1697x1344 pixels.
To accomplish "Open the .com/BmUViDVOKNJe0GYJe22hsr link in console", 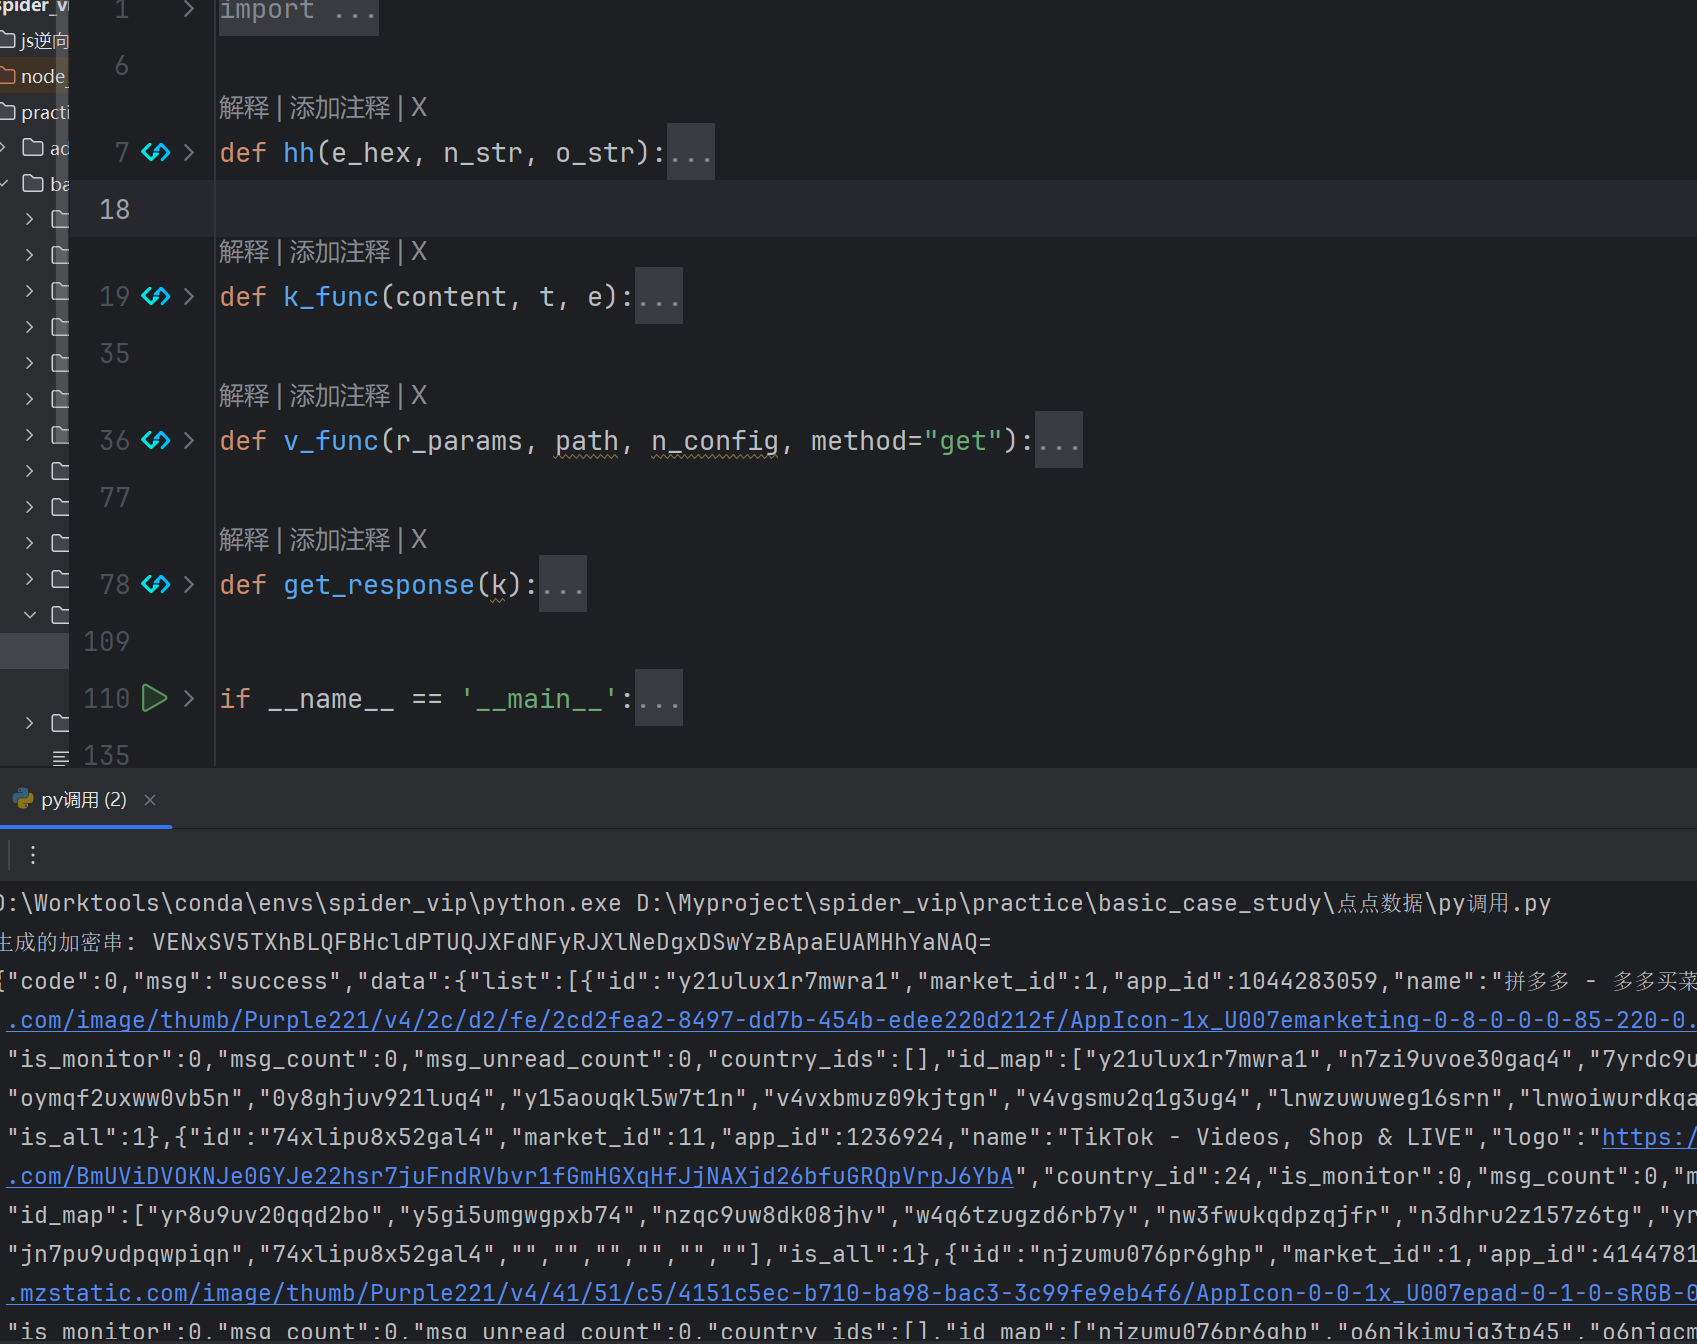I will pyautogui.click(x=510, y=1176).
